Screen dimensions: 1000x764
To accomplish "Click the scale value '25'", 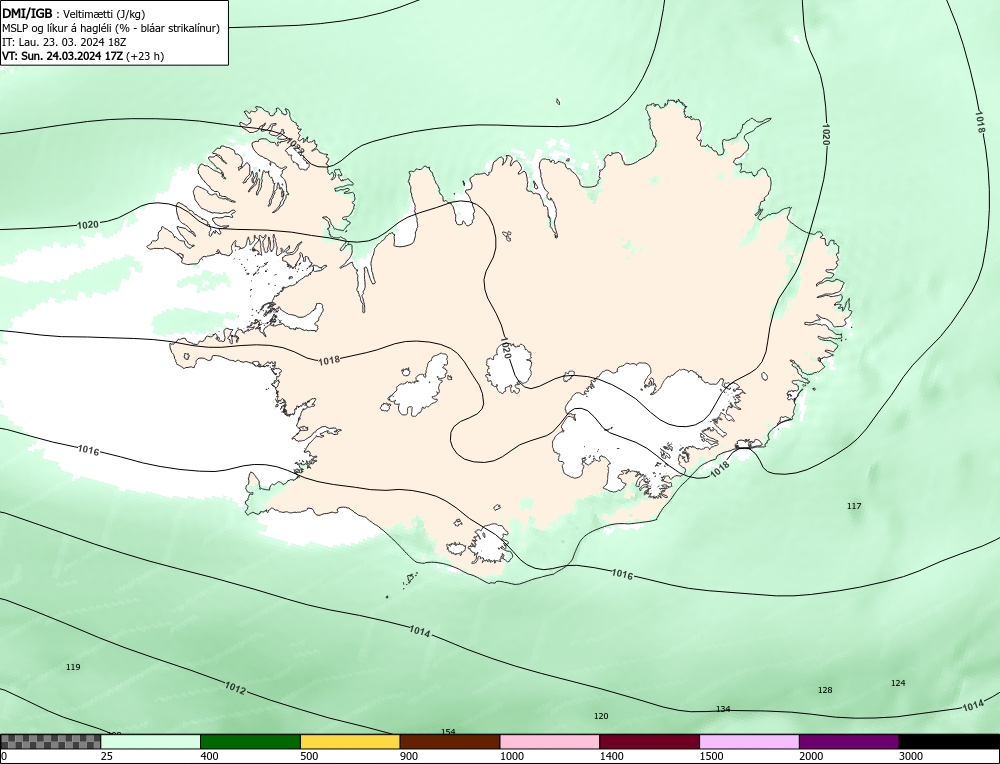I will (x=106, y=756).
